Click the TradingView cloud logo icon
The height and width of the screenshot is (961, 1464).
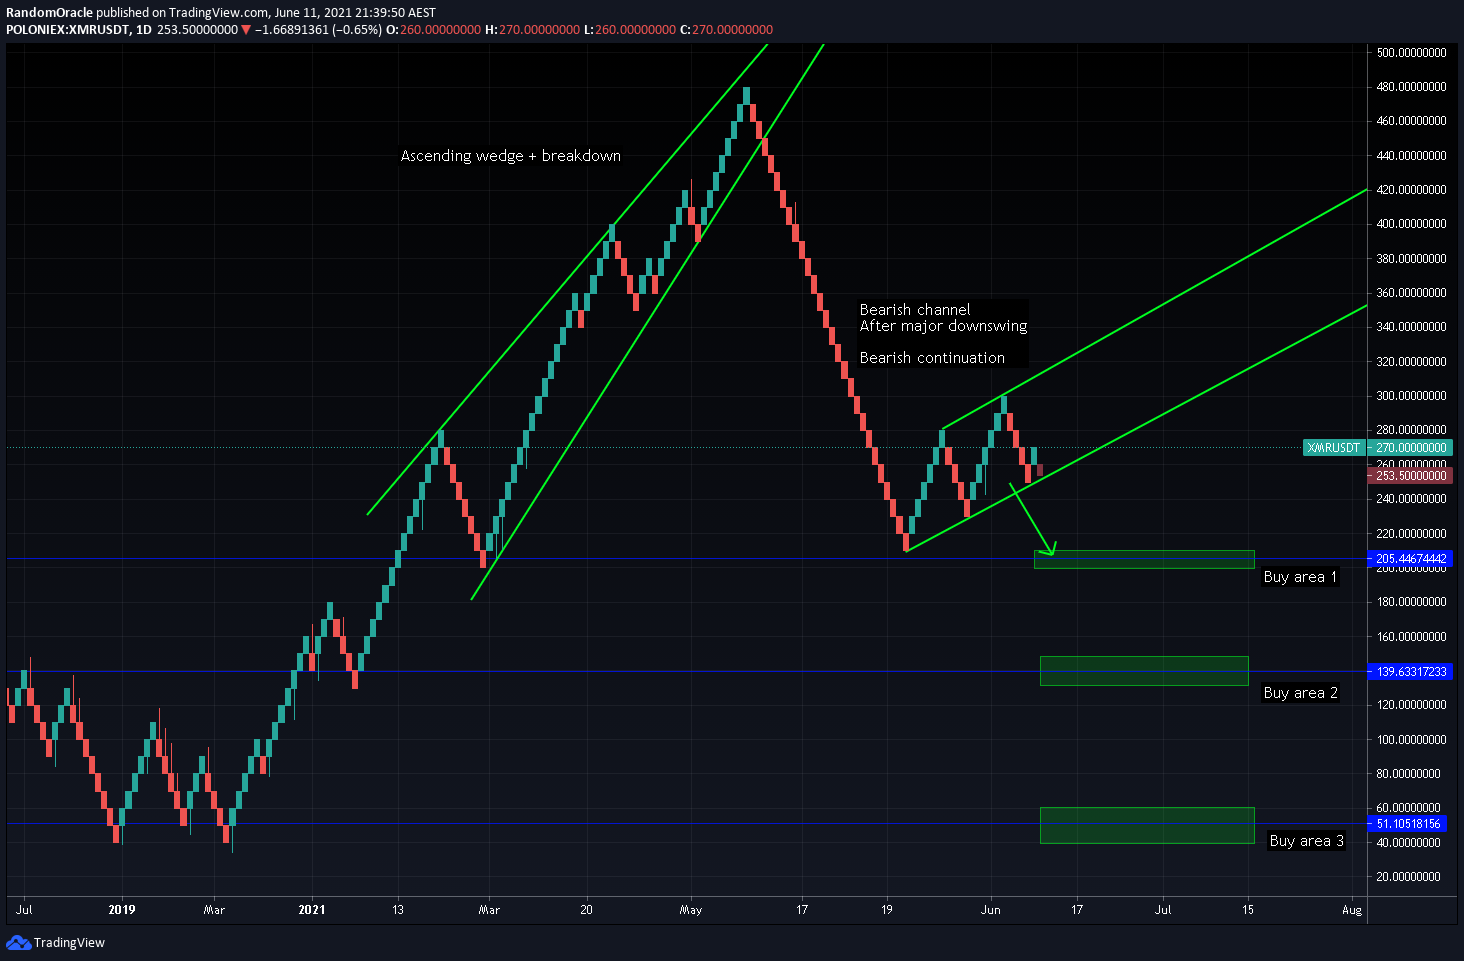click(x=18, y=942)
